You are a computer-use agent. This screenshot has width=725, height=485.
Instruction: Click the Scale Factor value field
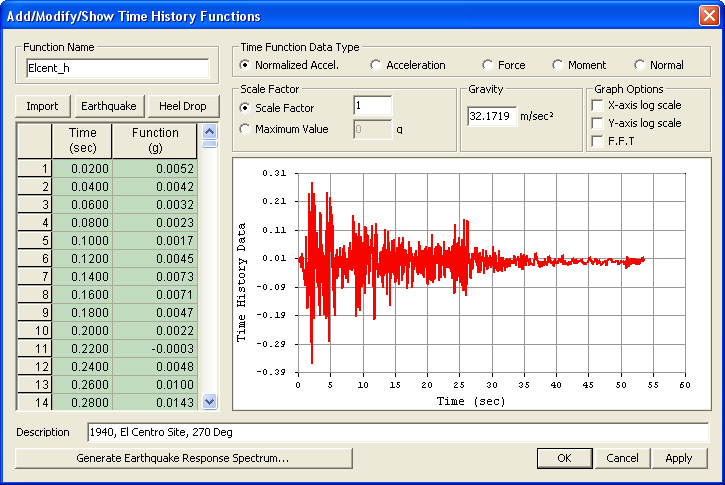click(x=372, y=106)
